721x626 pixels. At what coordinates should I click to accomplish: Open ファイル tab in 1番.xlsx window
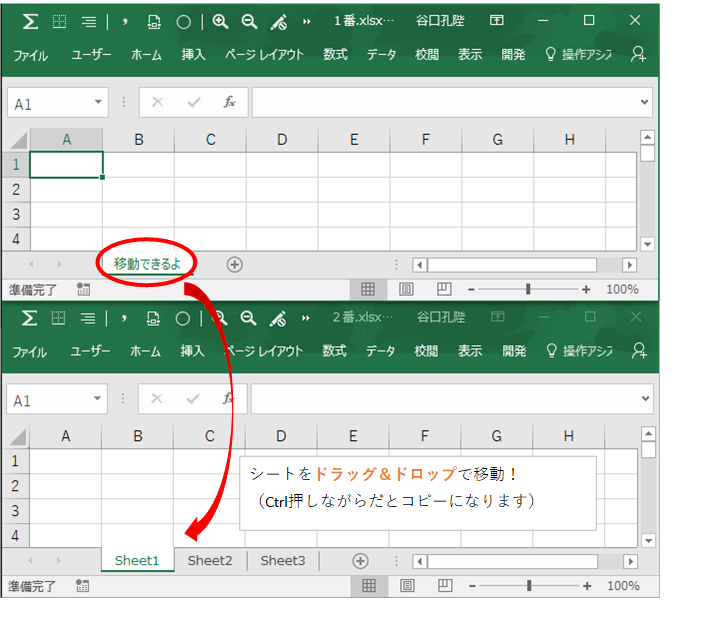(30, 55)
